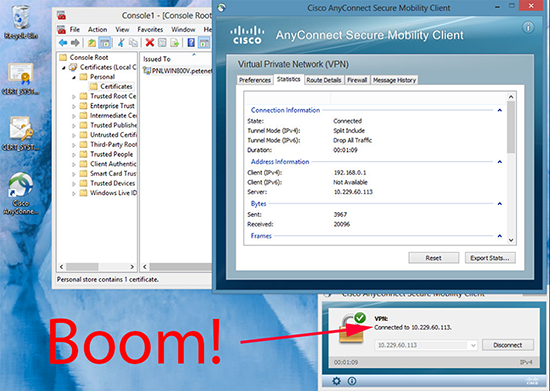Click the tree pane scroll right arrow
The image size is (550, 391).
132,267
